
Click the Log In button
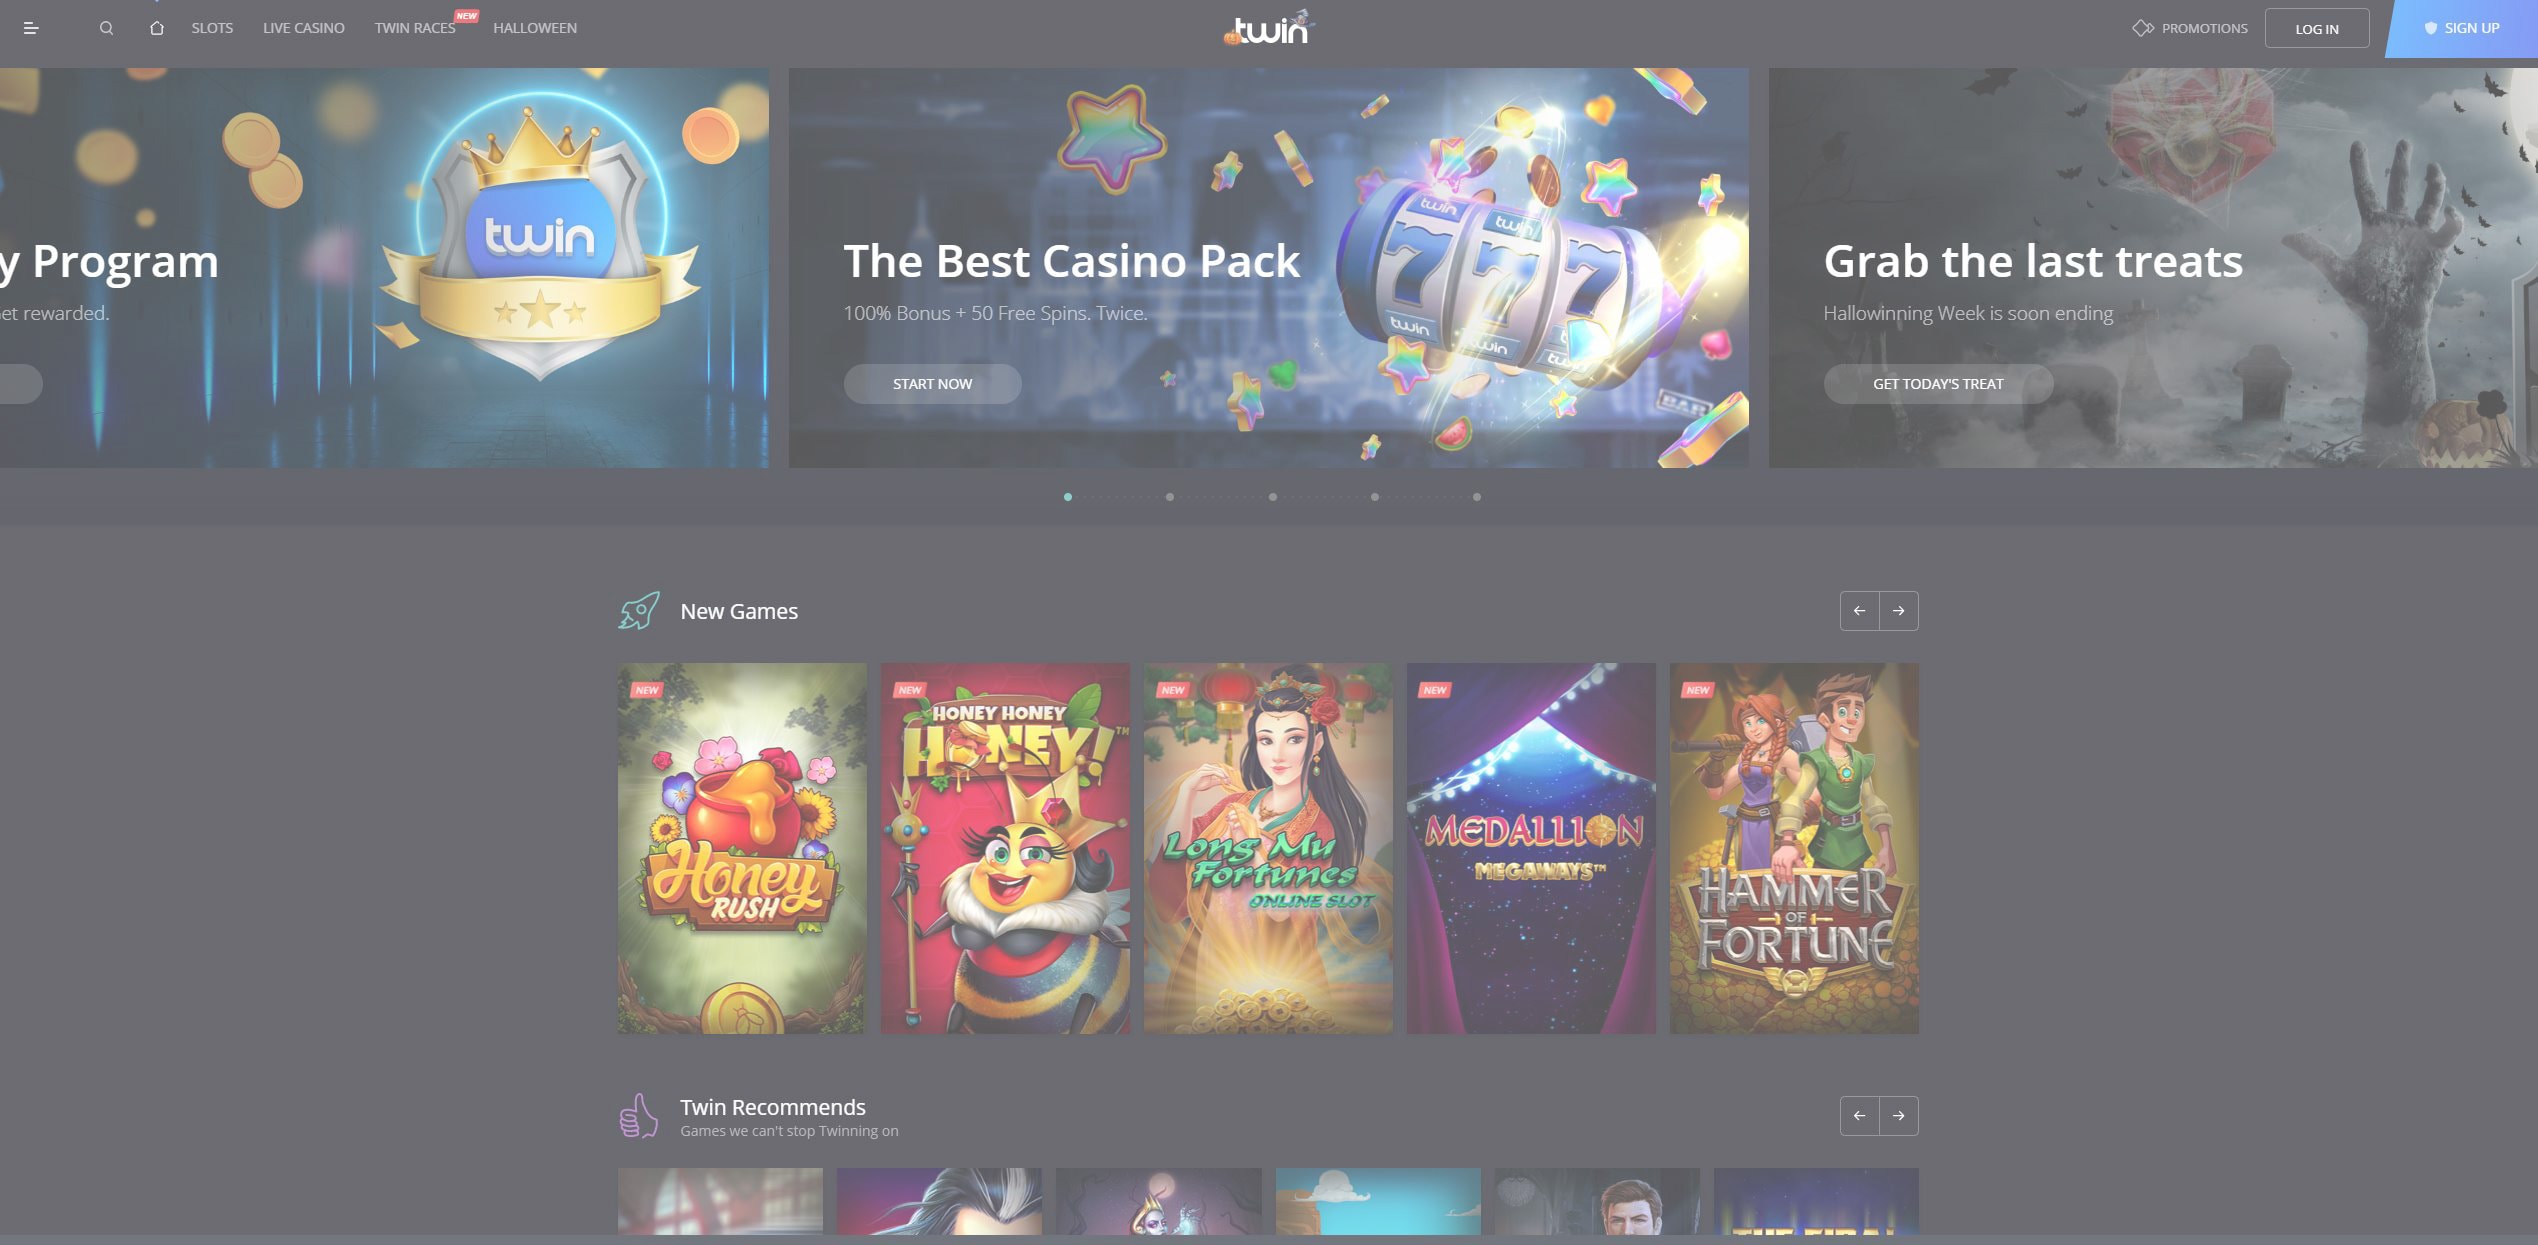pos(2316,28)
